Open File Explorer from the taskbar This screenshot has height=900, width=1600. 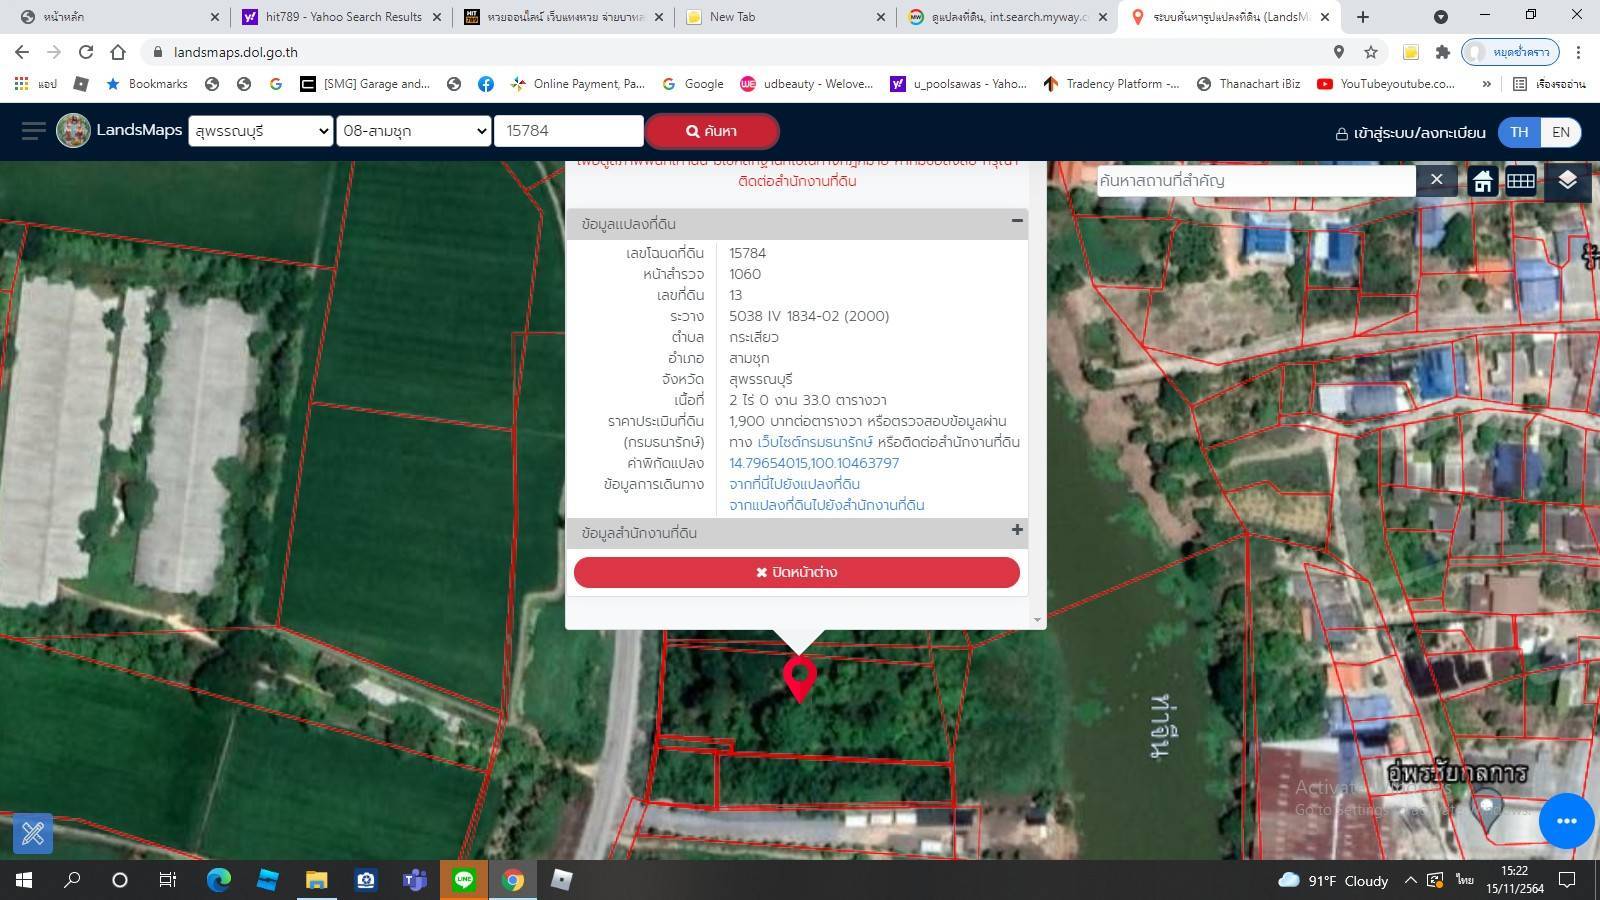pyautogui.click(x=316, y=880)
